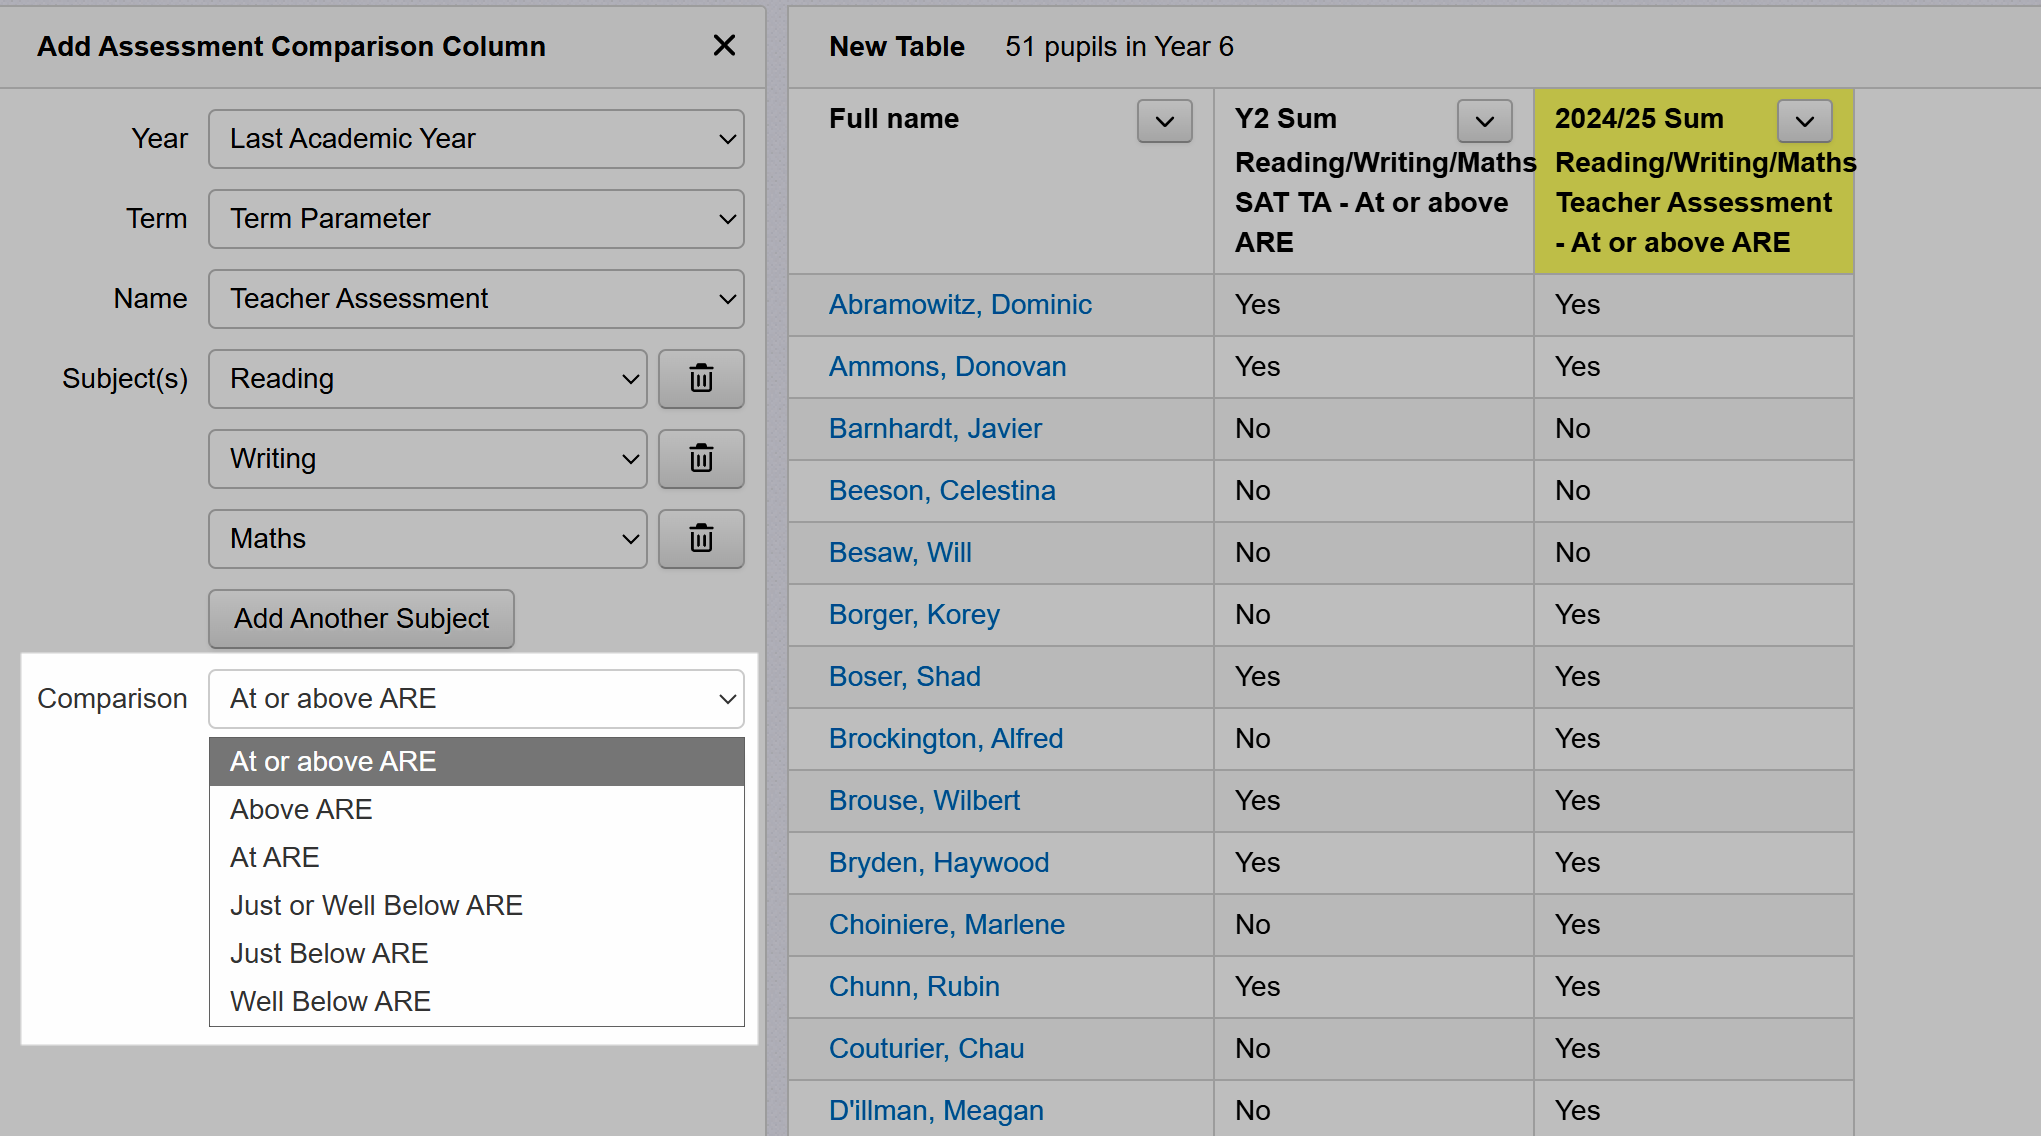Expand the Year dropdown
This screenshot has width=2041, height=1136.
point(476,139)
